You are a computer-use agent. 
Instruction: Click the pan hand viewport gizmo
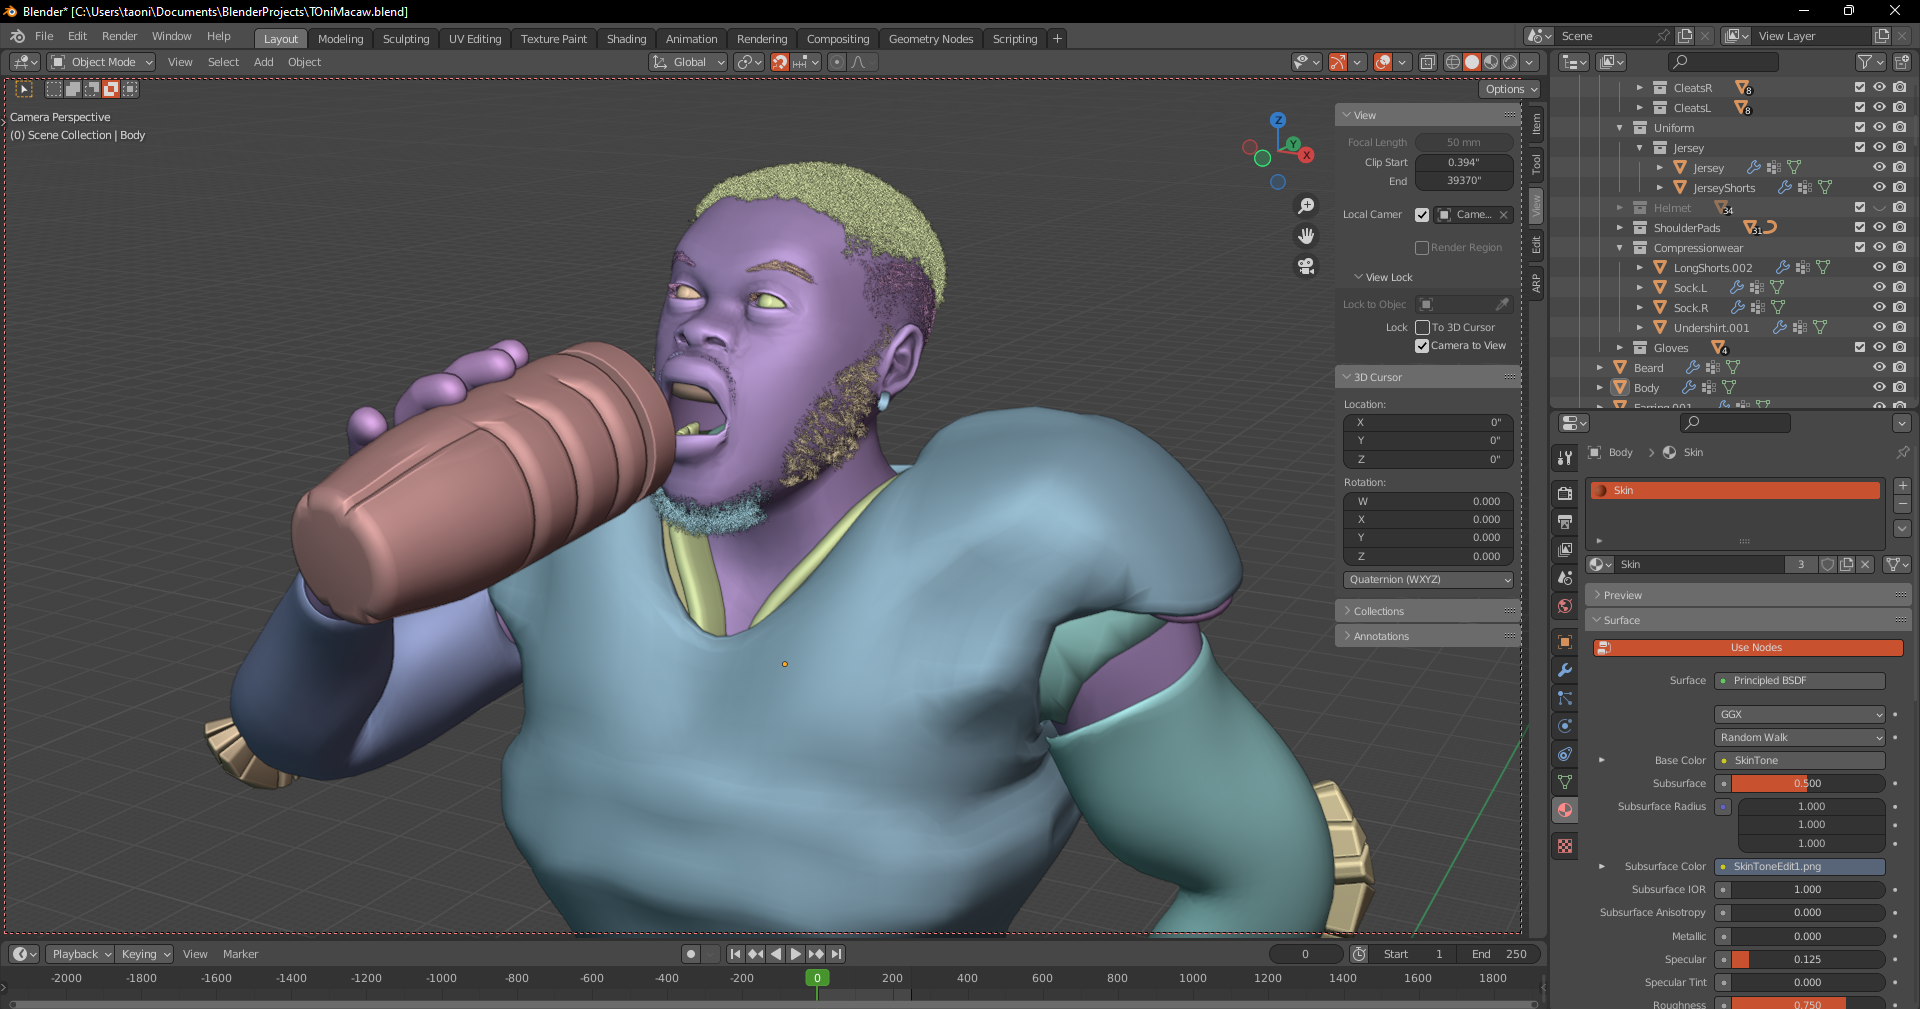click(1306, 236)
